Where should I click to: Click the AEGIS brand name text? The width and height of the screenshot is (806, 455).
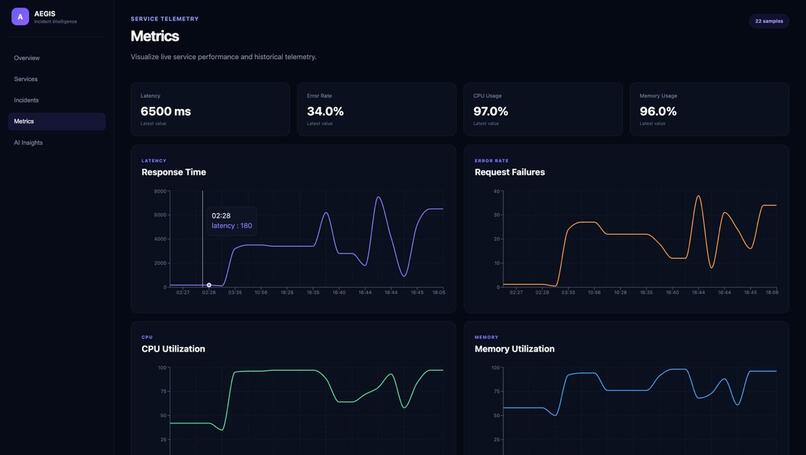tap(45, 14)
